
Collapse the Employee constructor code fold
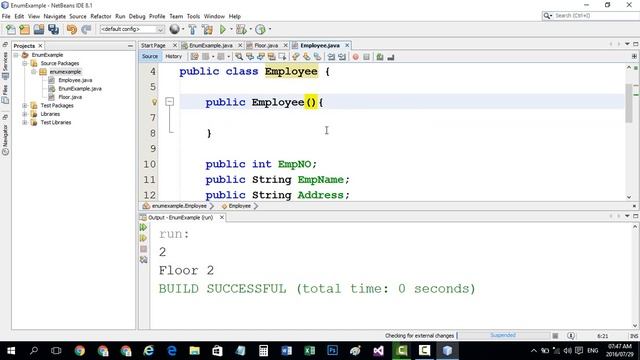pos(169,102)
